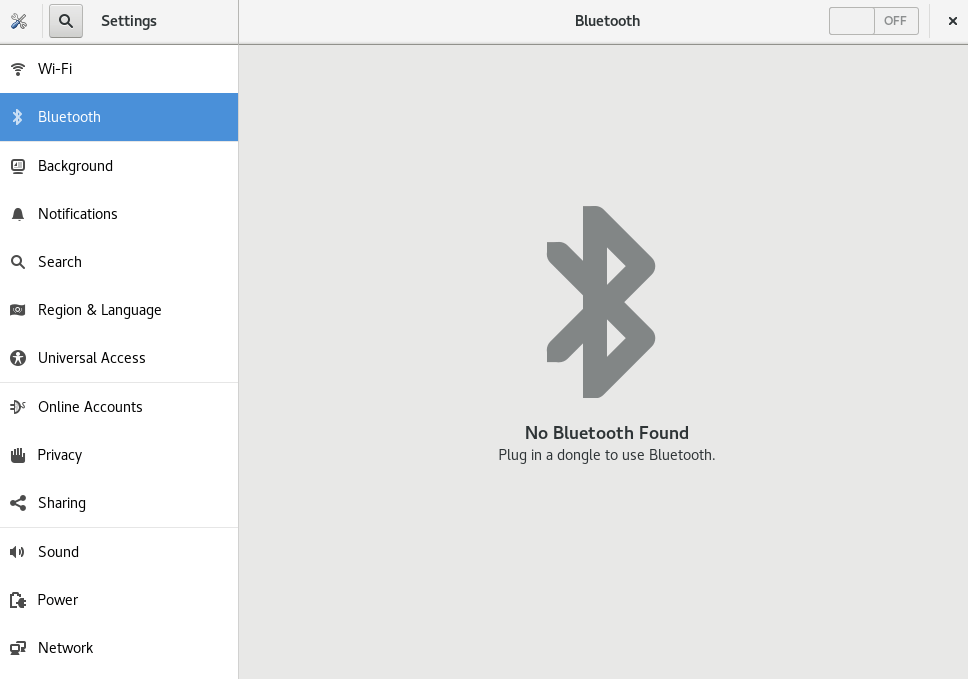Click the wrench-and-screwdriver Settings icon
The image size is (968, 679).
coord(19,20)
